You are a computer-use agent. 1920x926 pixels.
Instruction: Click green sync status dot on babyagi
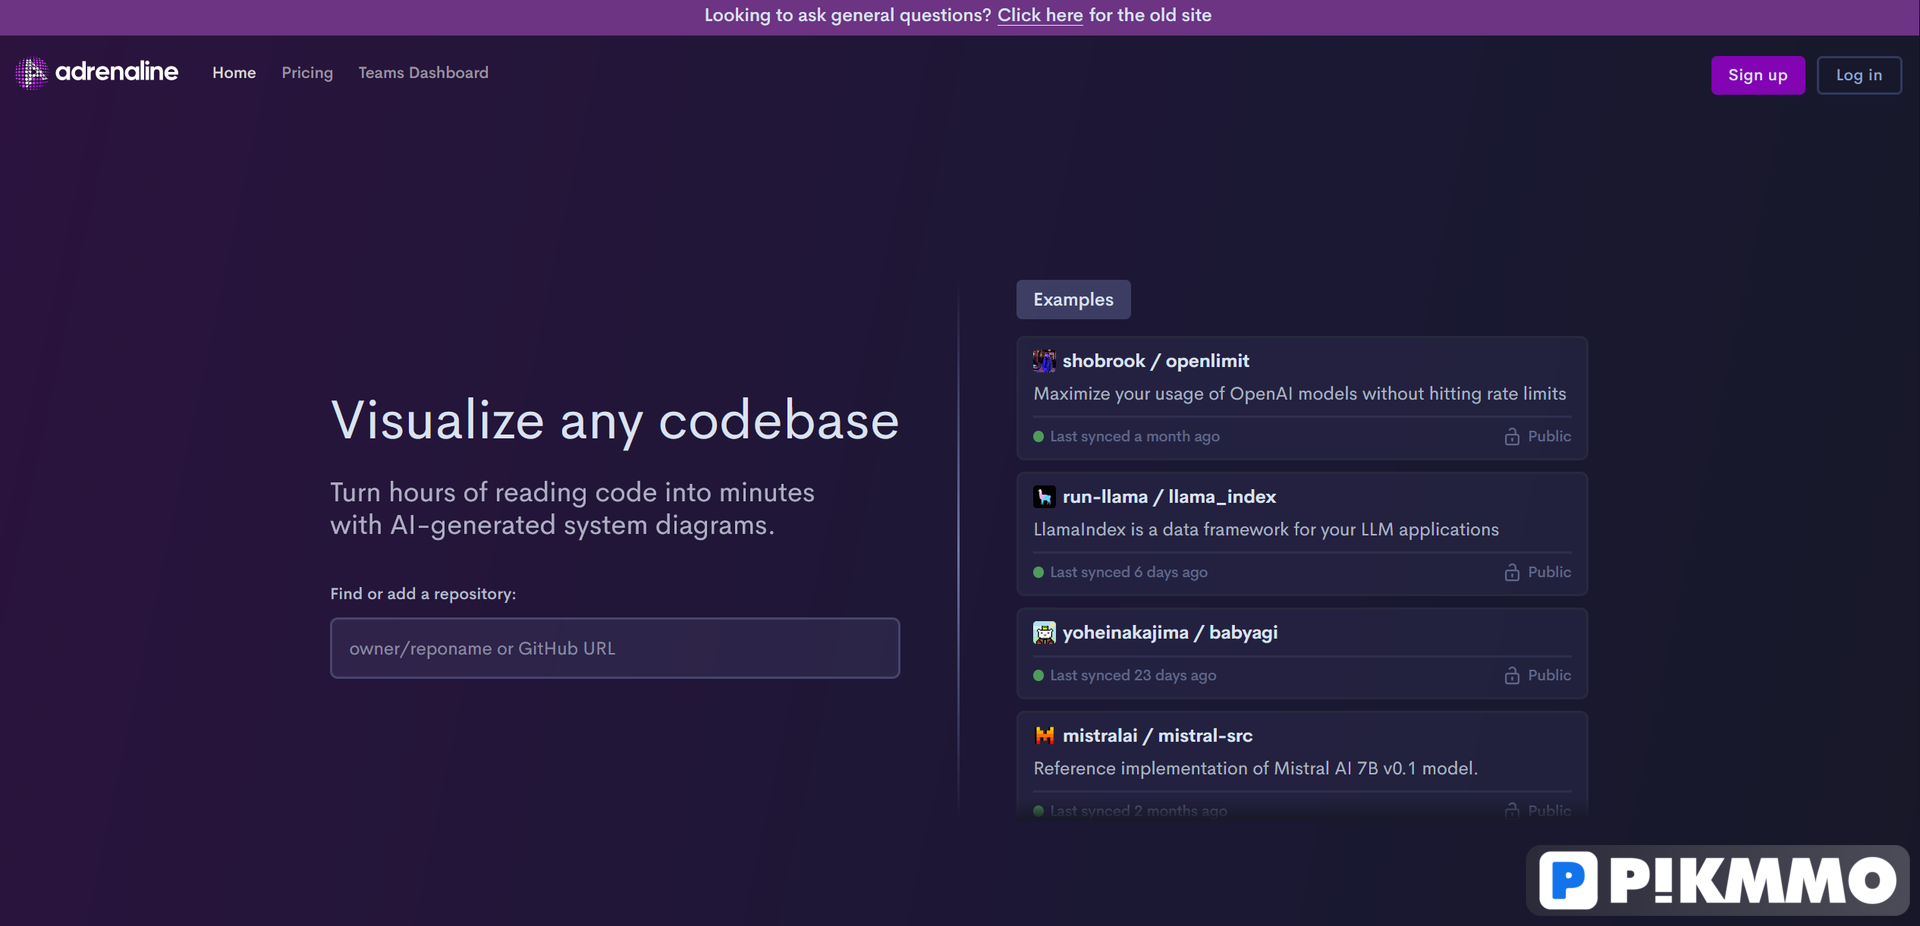(1039, 676)
